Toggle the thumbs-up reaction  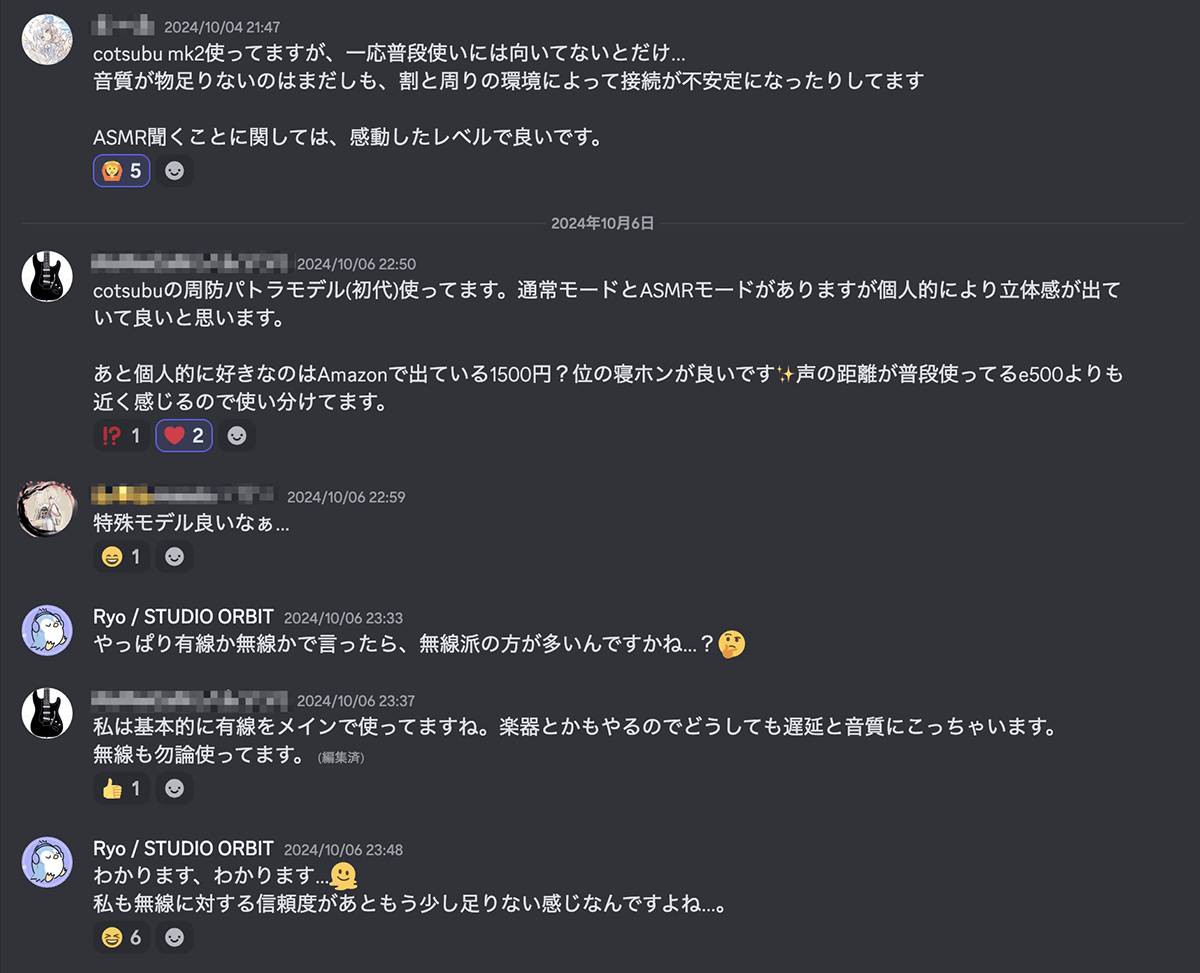tap(122, 788)
